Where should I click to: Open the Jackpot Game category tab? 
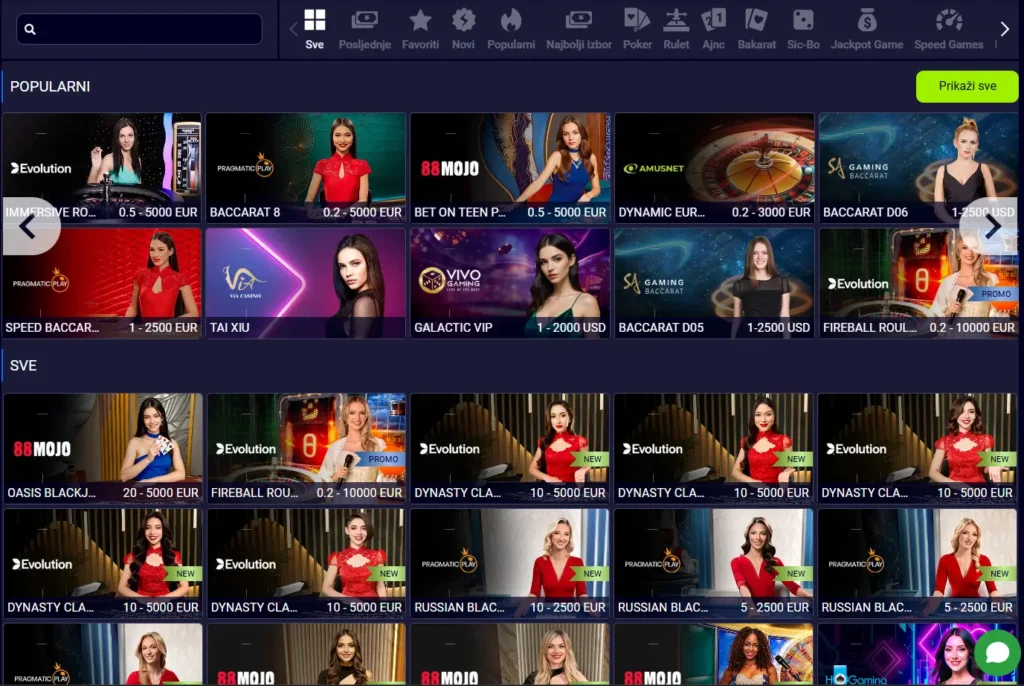click(x=866, y=28)
